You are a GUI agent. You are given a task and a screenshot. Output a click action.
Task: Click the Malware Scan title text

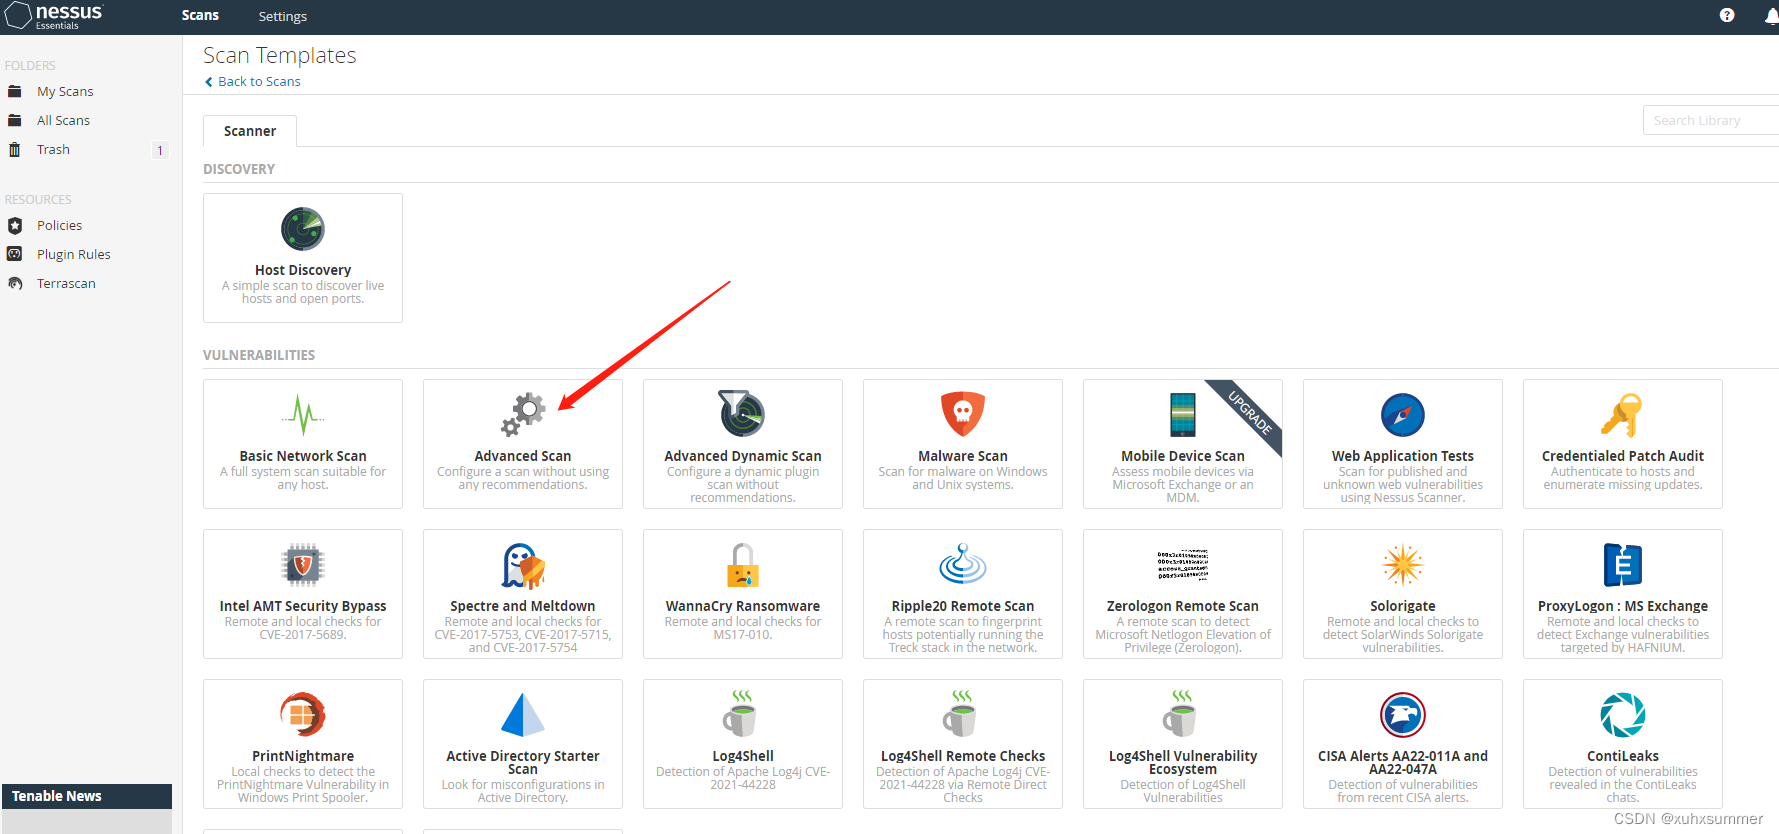963,456
